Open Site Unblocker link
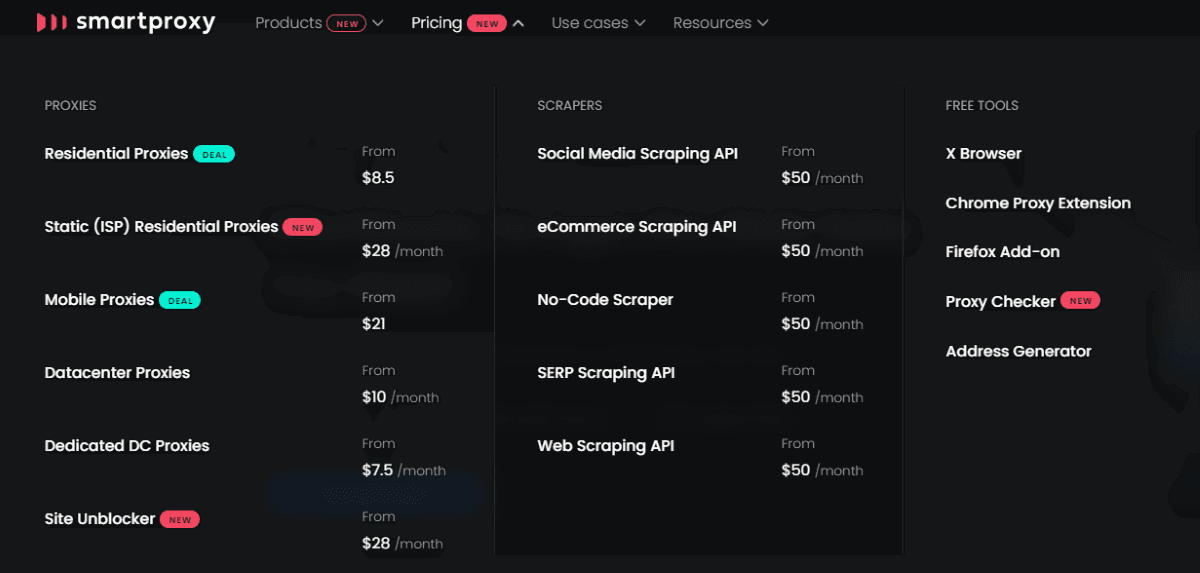The width and height of the screenshot is (1200, 573). point(100,519)
